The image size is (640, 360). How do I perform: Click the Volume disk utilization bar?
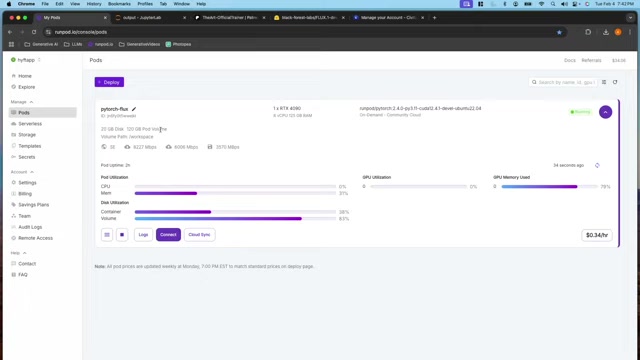point(235,219)
